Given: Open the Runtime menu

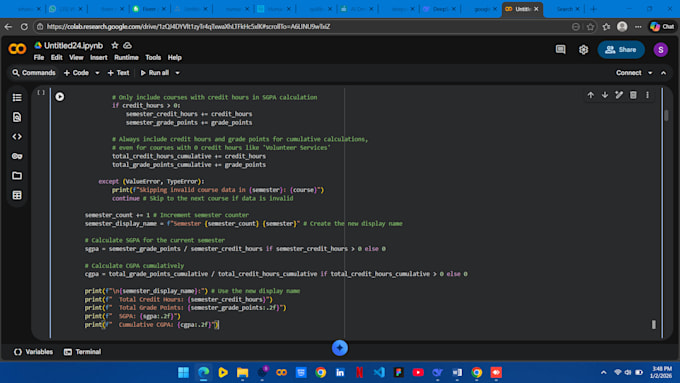Looking at the screenshot, I should pos(126,57).
